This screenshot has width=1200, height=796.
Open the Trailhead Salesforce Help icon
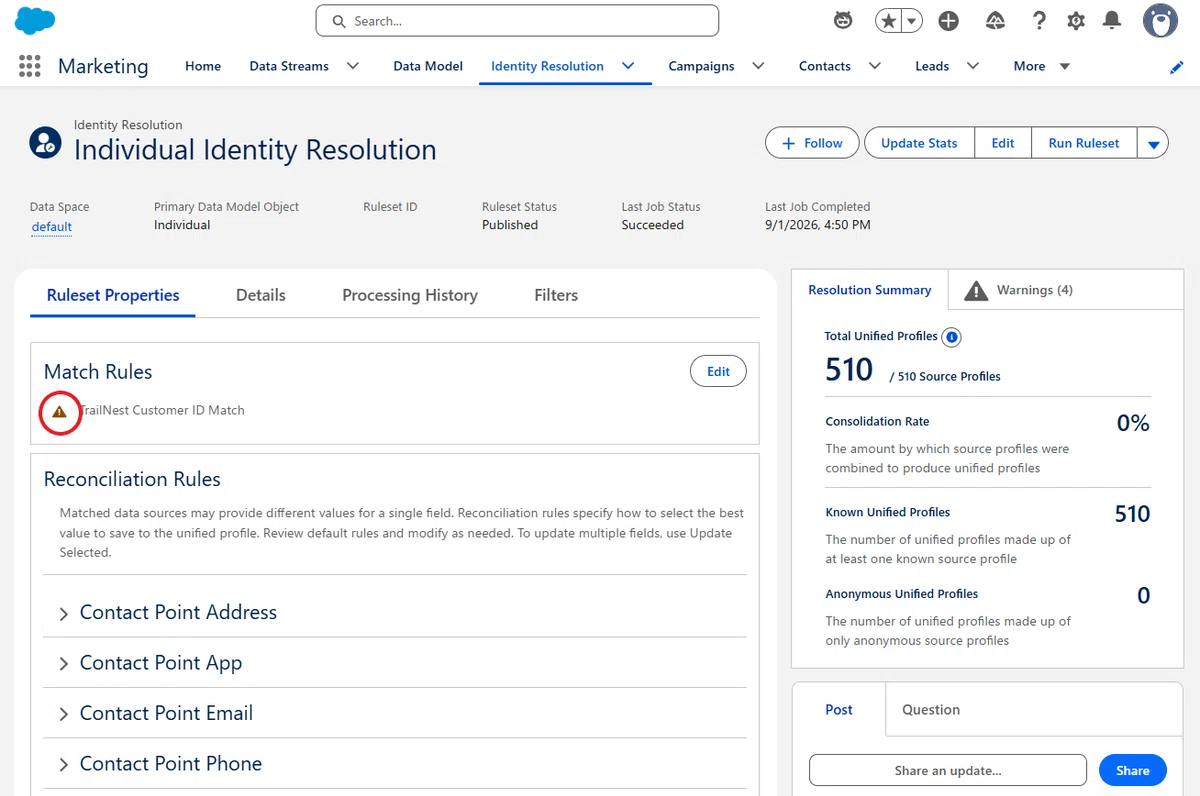pyautogui.click(x=995, y=21)
